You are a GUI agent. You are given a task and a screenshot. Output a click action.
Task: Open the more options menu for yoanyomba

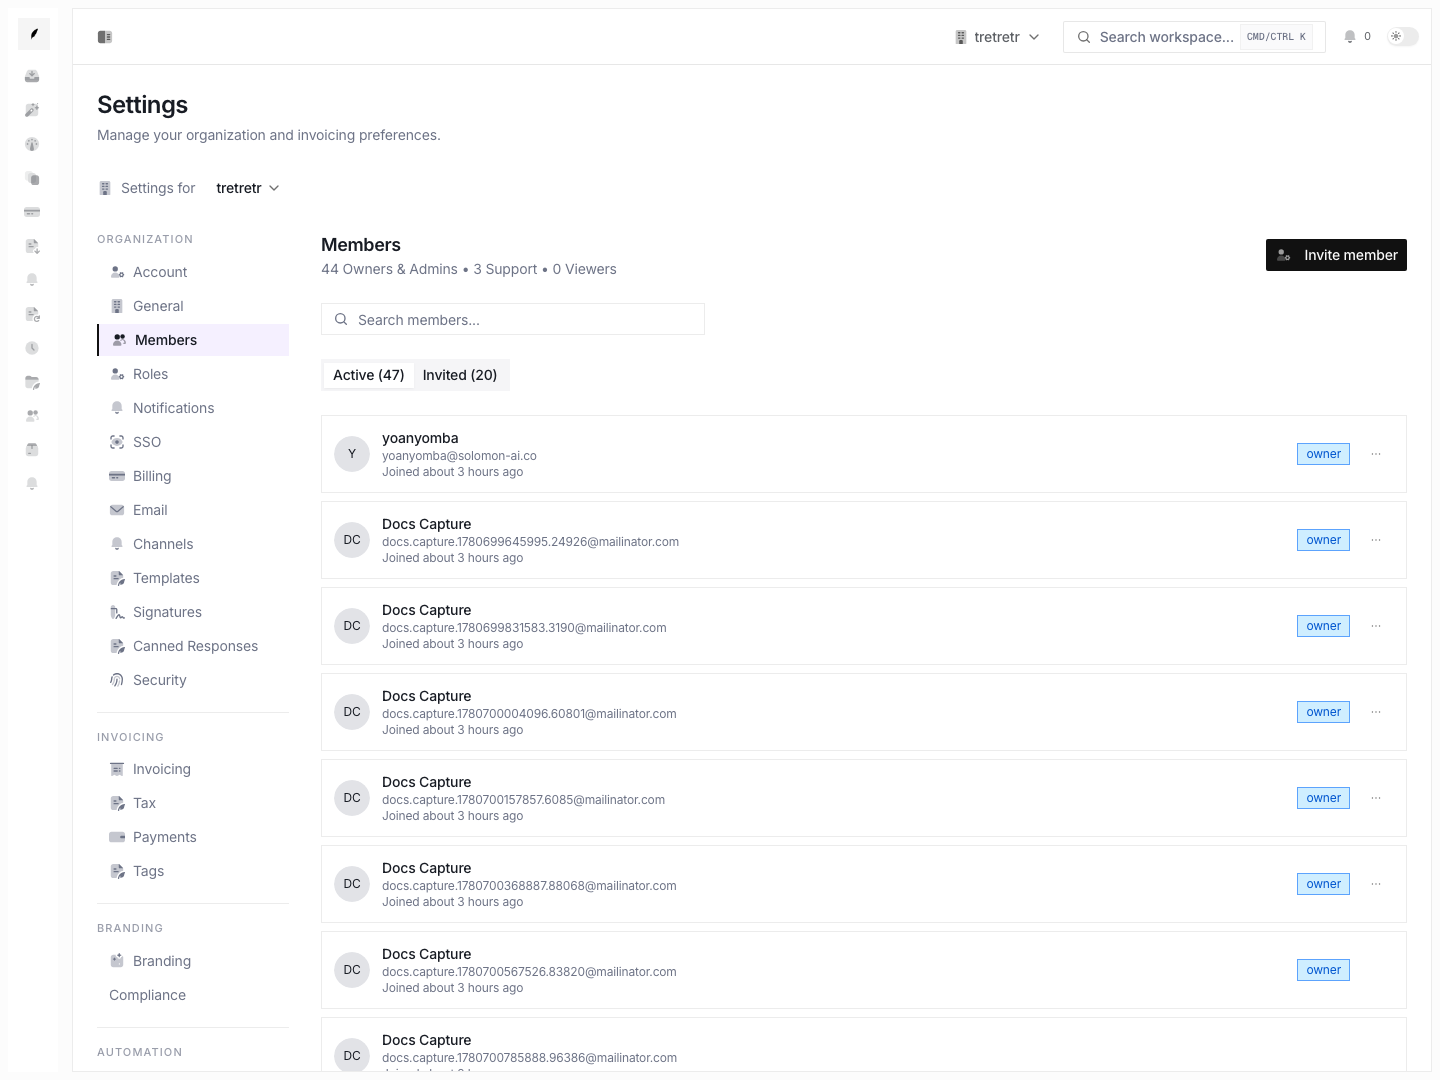point(1376,454)
